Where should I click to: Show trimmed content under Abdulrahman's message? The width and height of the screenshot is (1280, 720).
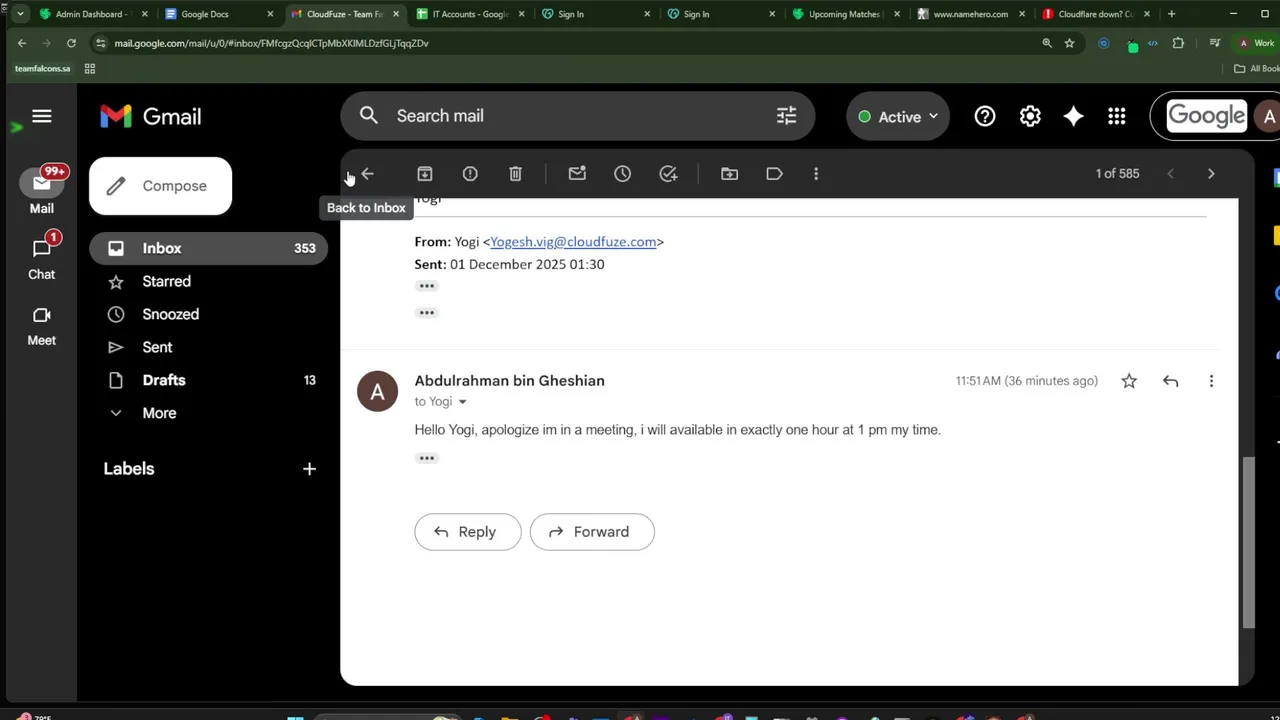click(x=427, y=458)
